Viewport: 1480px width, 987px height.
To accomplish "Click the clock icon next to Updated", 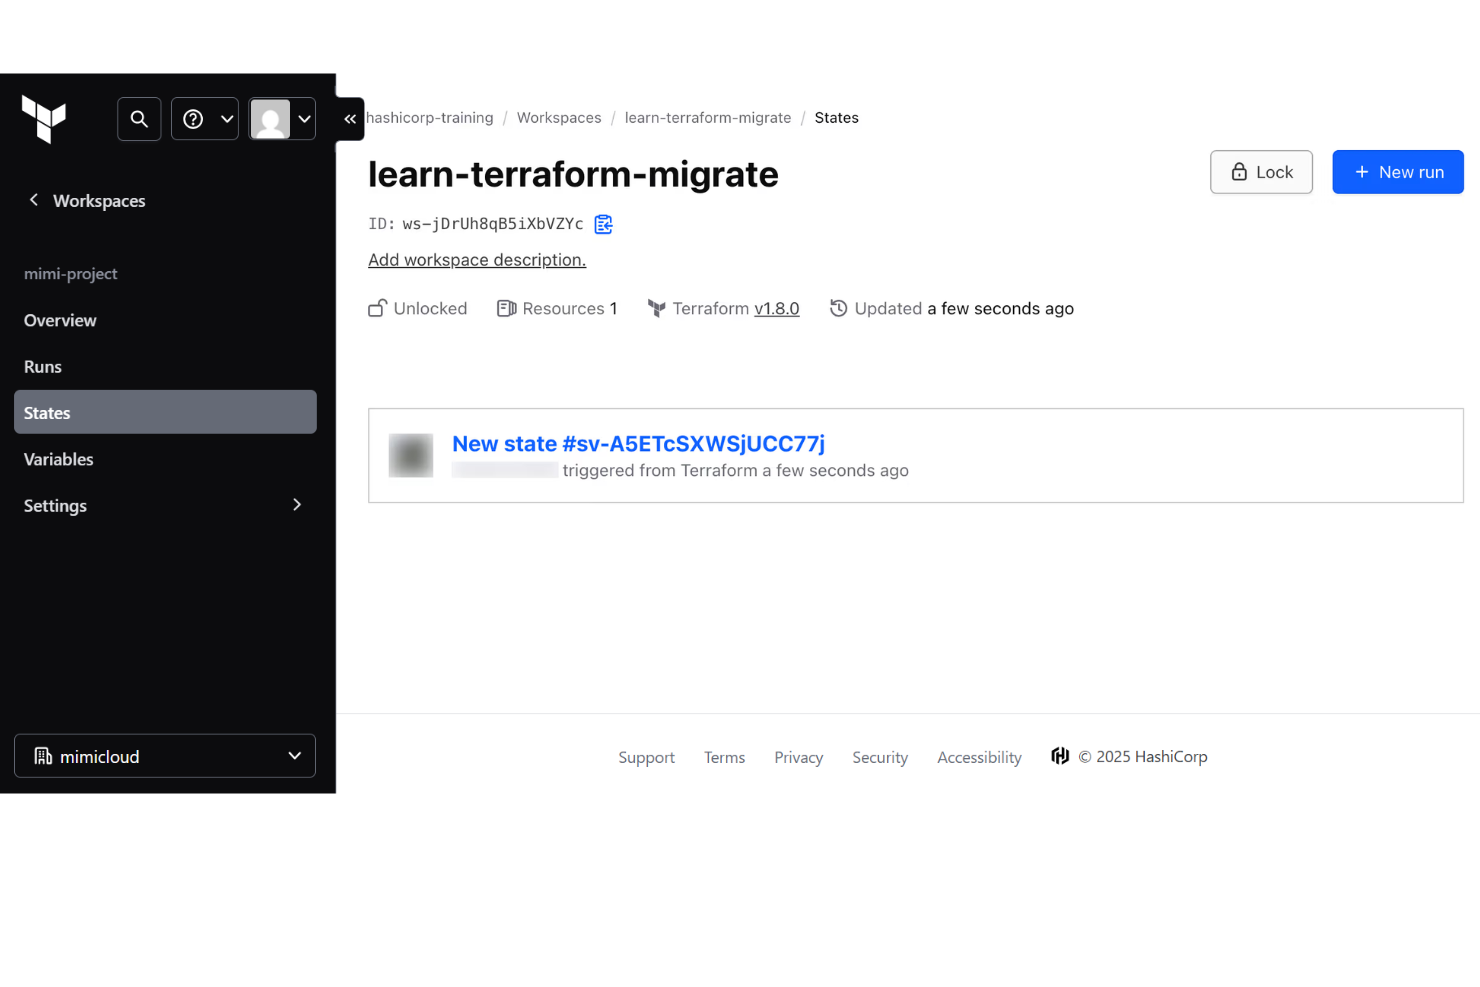I will pyautogui.click(x=838, y=308).
